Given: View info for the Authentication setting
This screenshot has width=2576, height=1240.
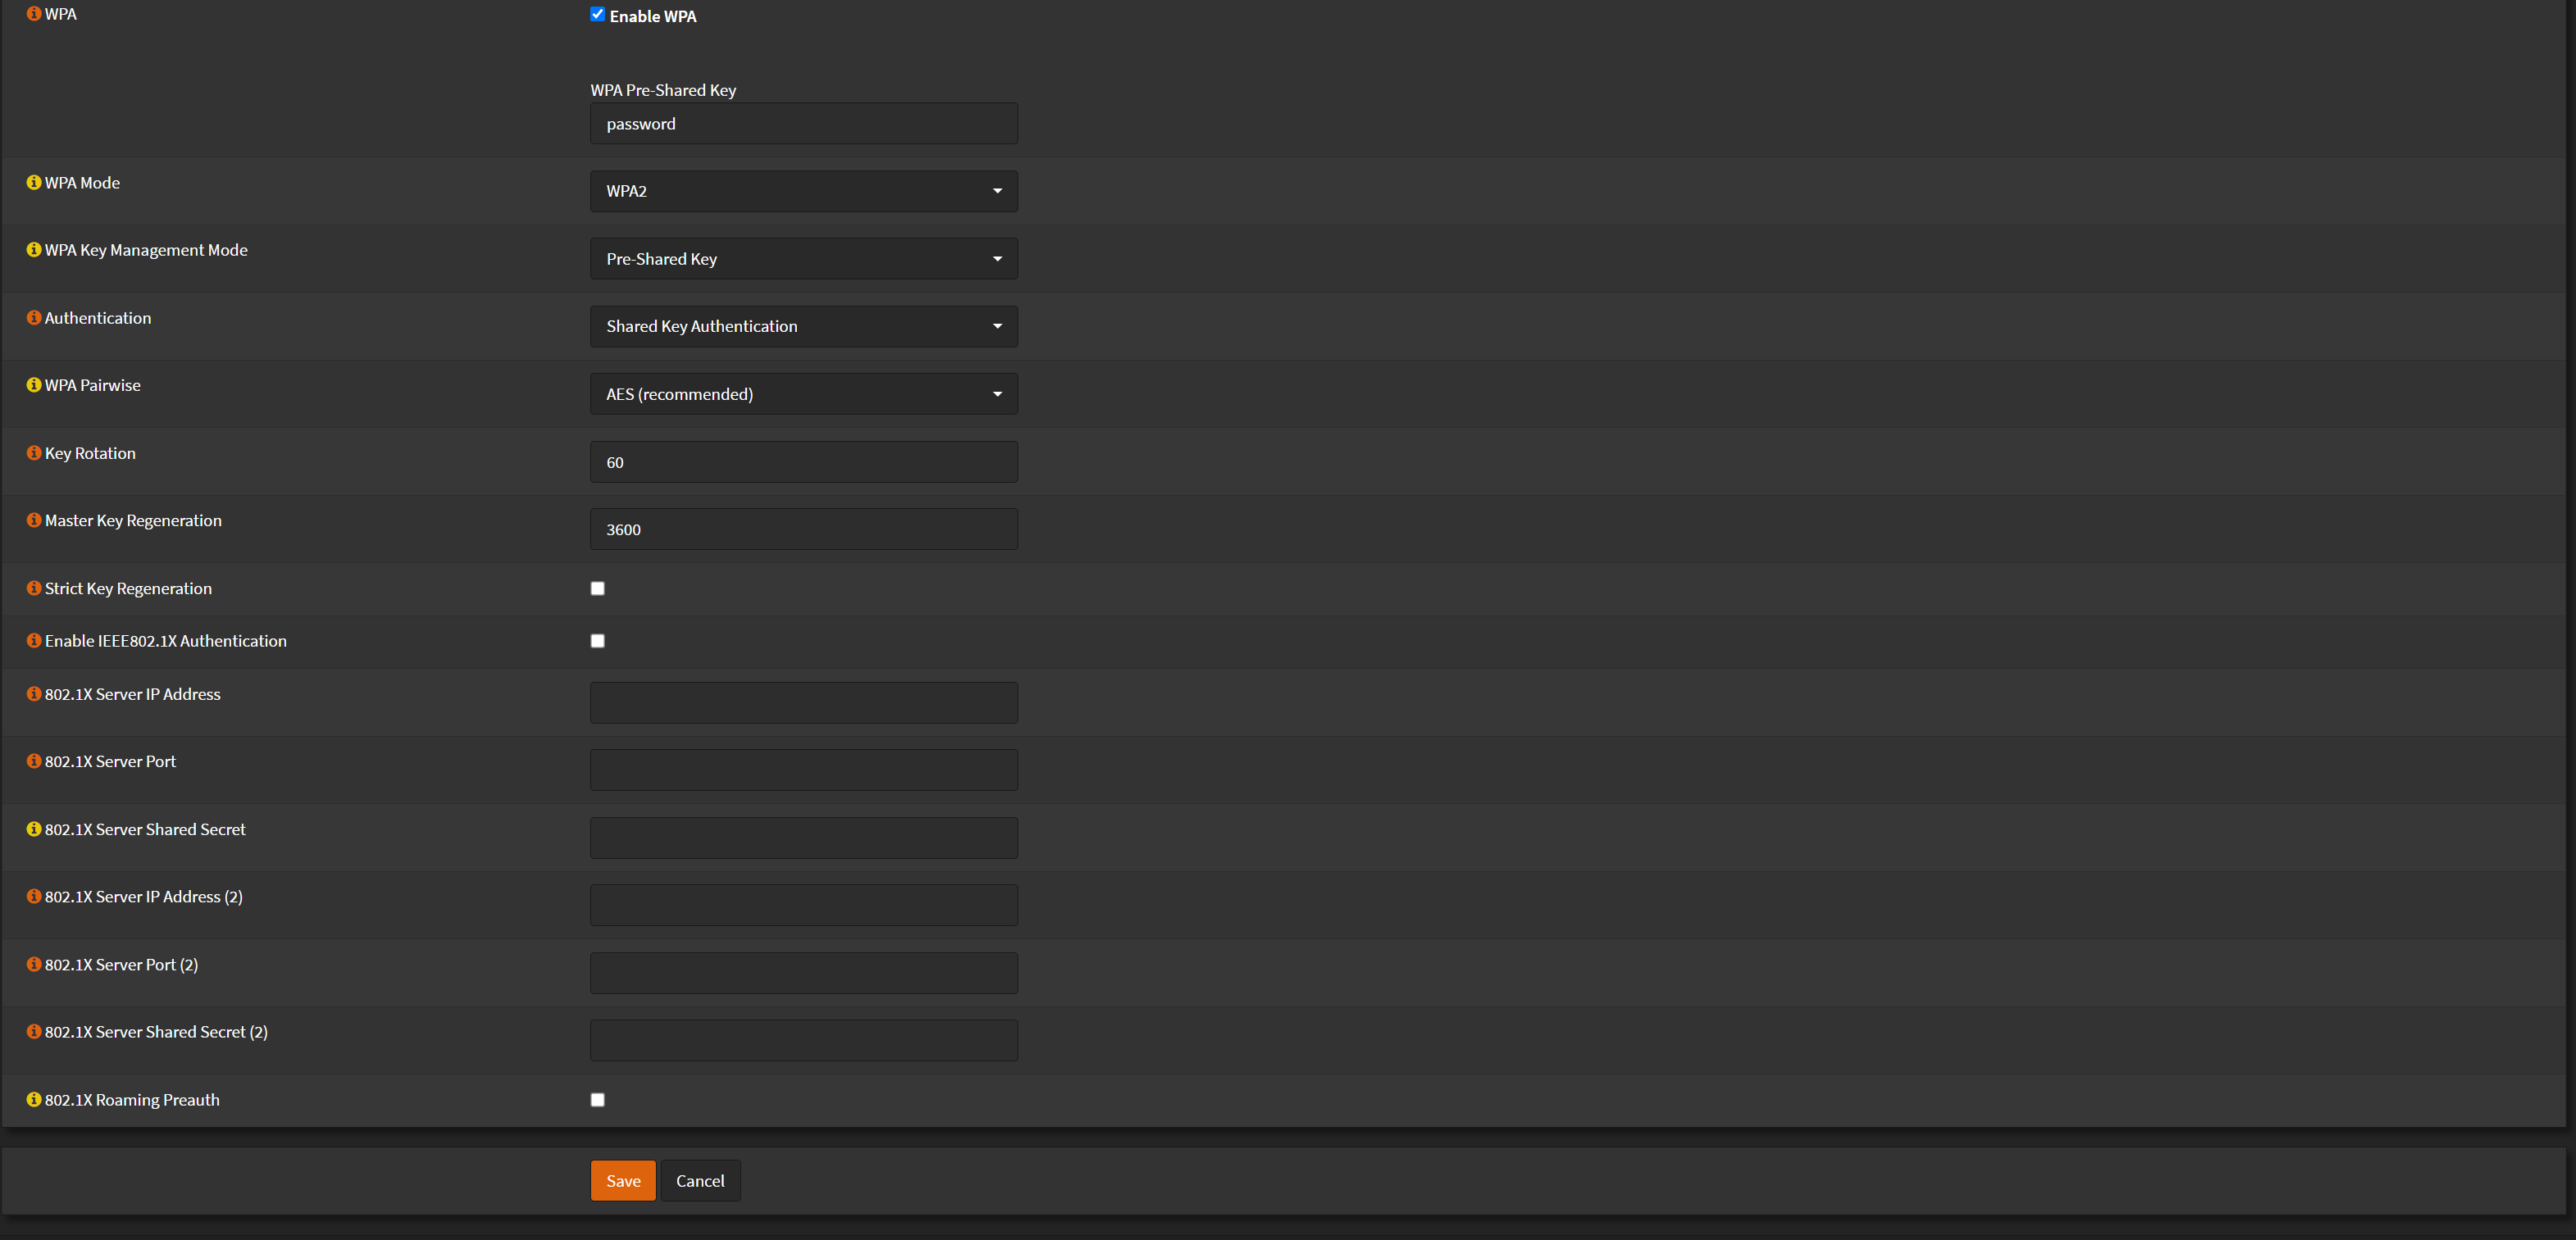Looking at the screenshot, I should click(32, 317).
